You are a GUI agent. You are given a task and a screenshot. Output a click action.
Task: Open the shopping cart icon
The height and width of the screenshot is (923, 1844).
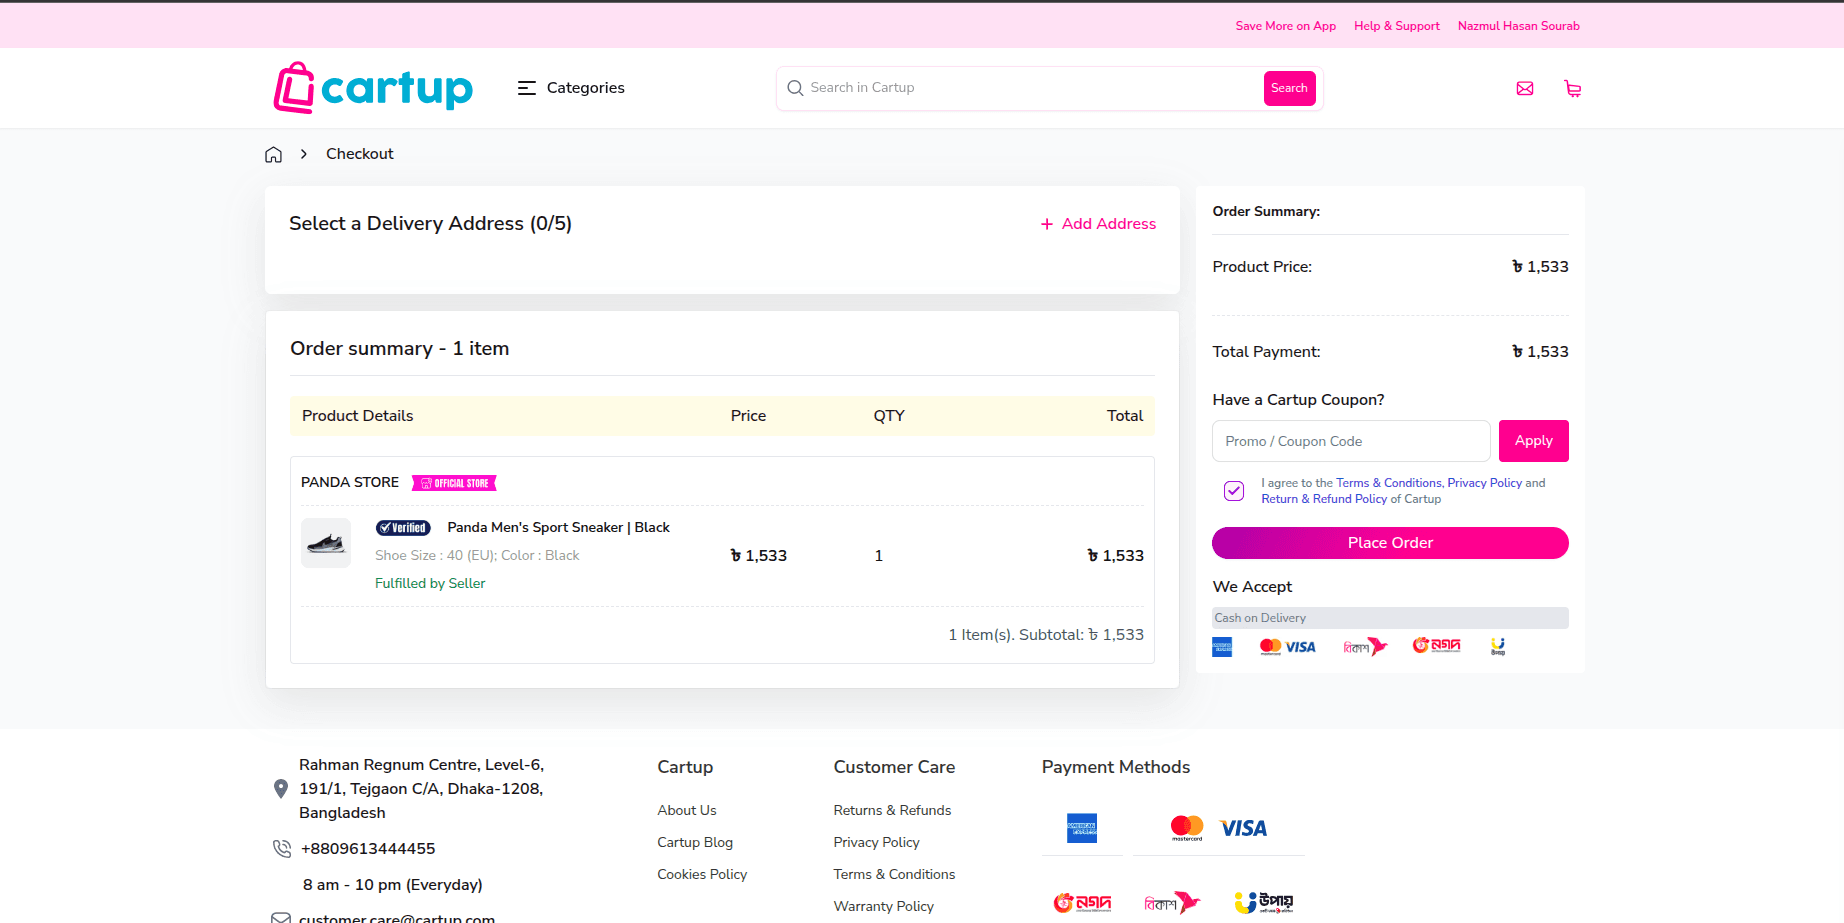click(1572, 88)
